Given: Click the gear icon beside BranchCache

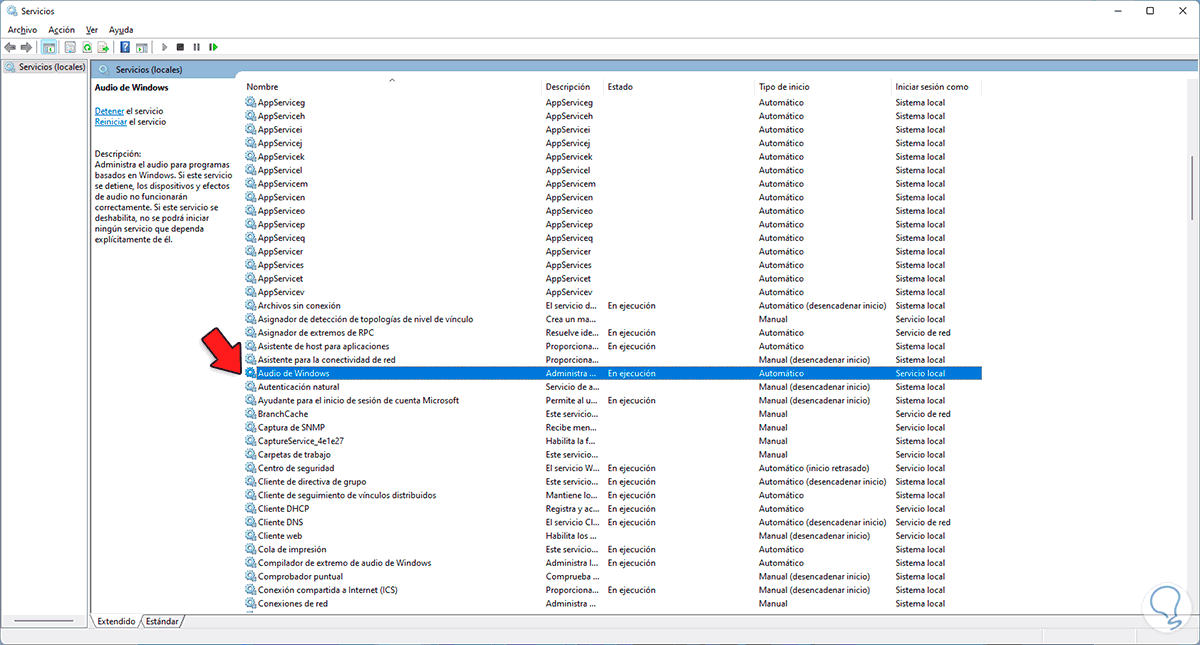Looking at the screenshot, I should coord(251,414).
